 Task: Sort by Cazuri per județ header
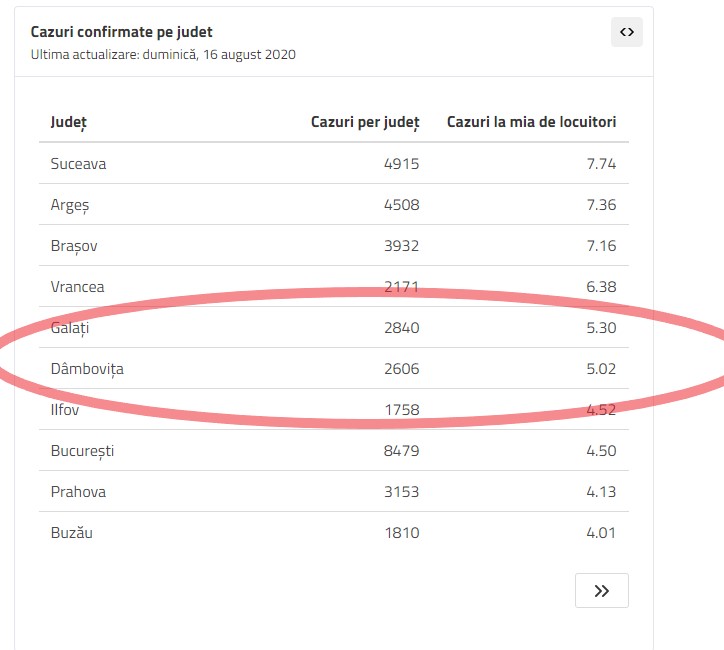(x=352, y=122)
